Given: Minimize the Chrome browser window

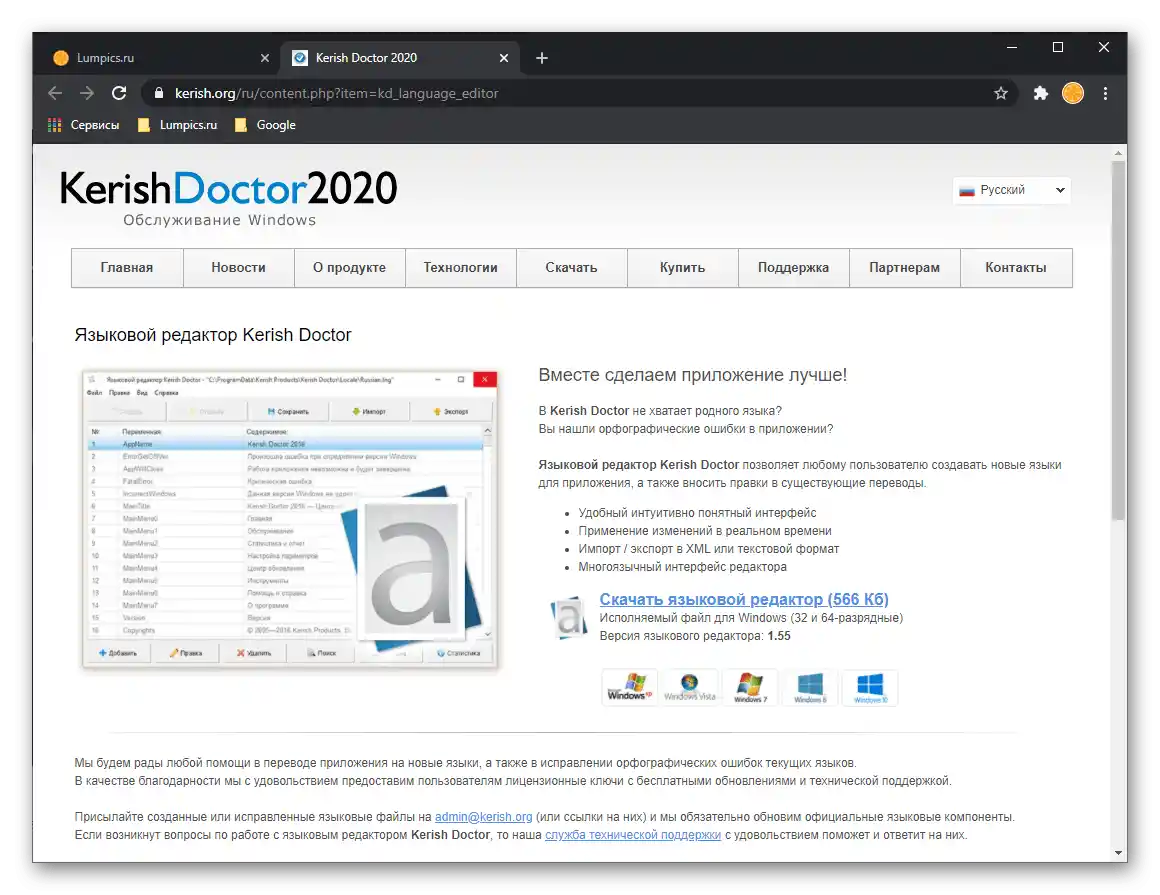Looking at the screenshot, I should pos(1012,47).
